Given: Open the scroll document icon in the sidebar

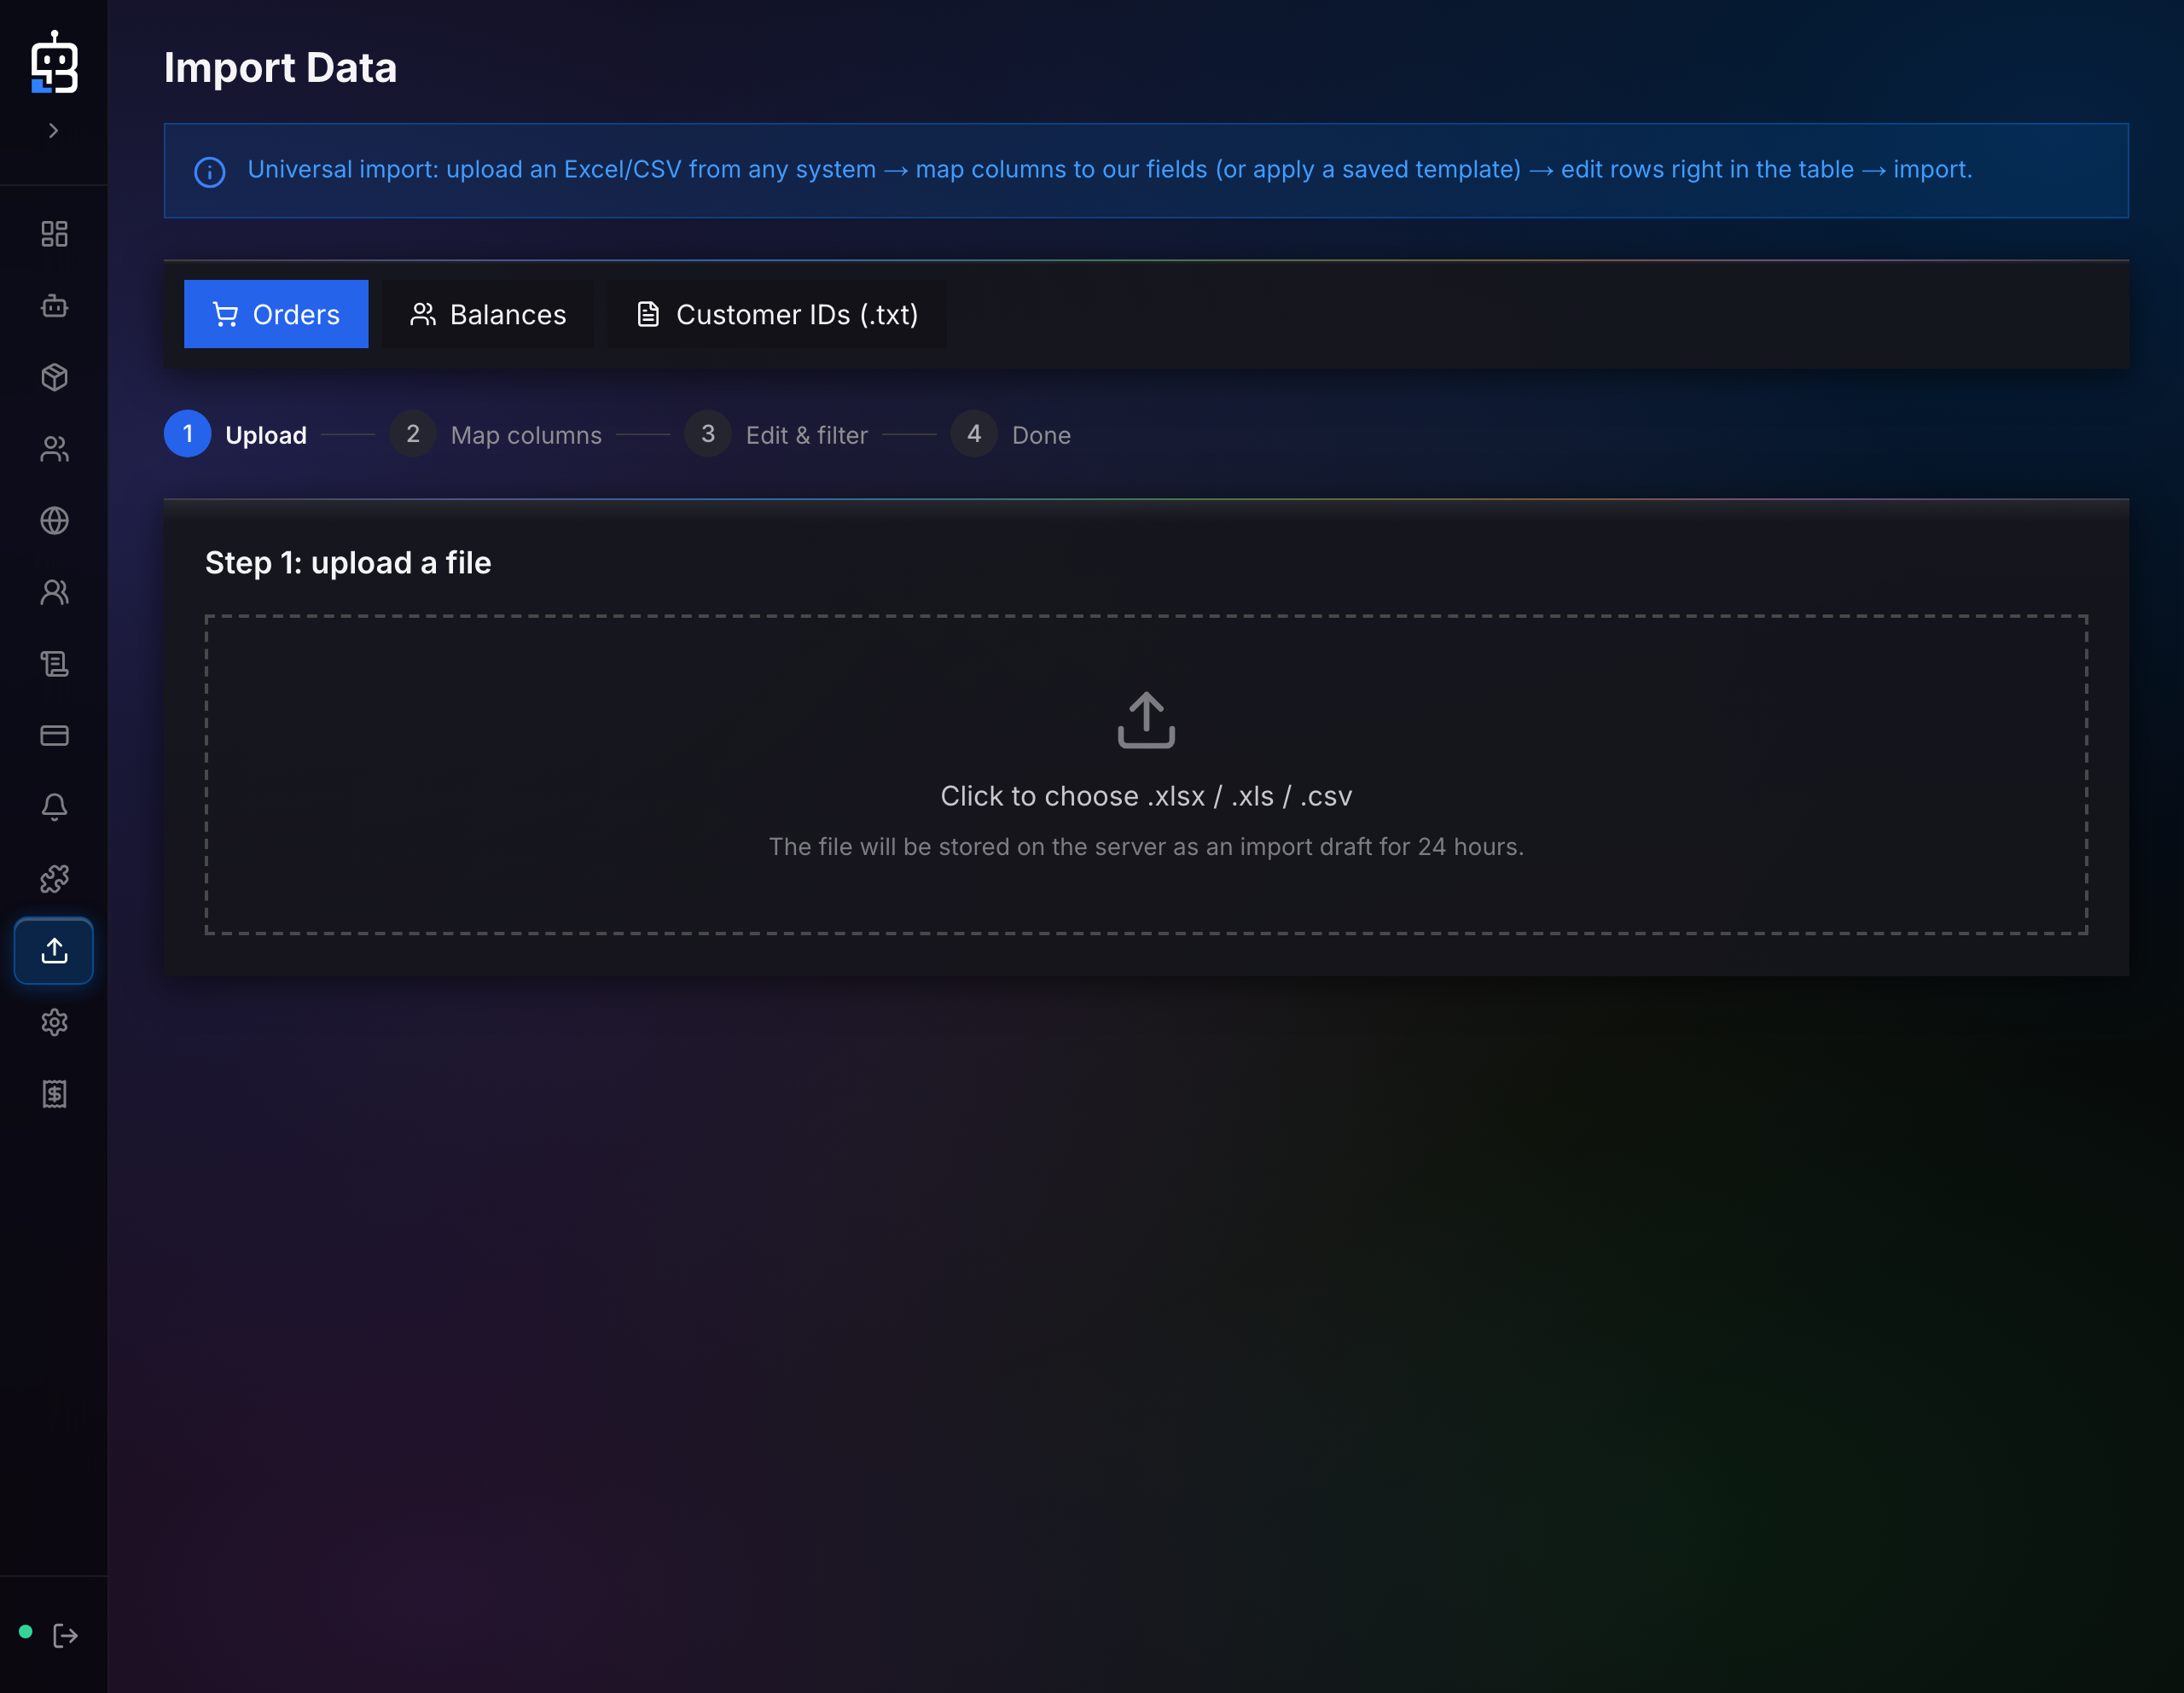Looking at the screenshot, I should pyautogui.click(x=54, y=664).
